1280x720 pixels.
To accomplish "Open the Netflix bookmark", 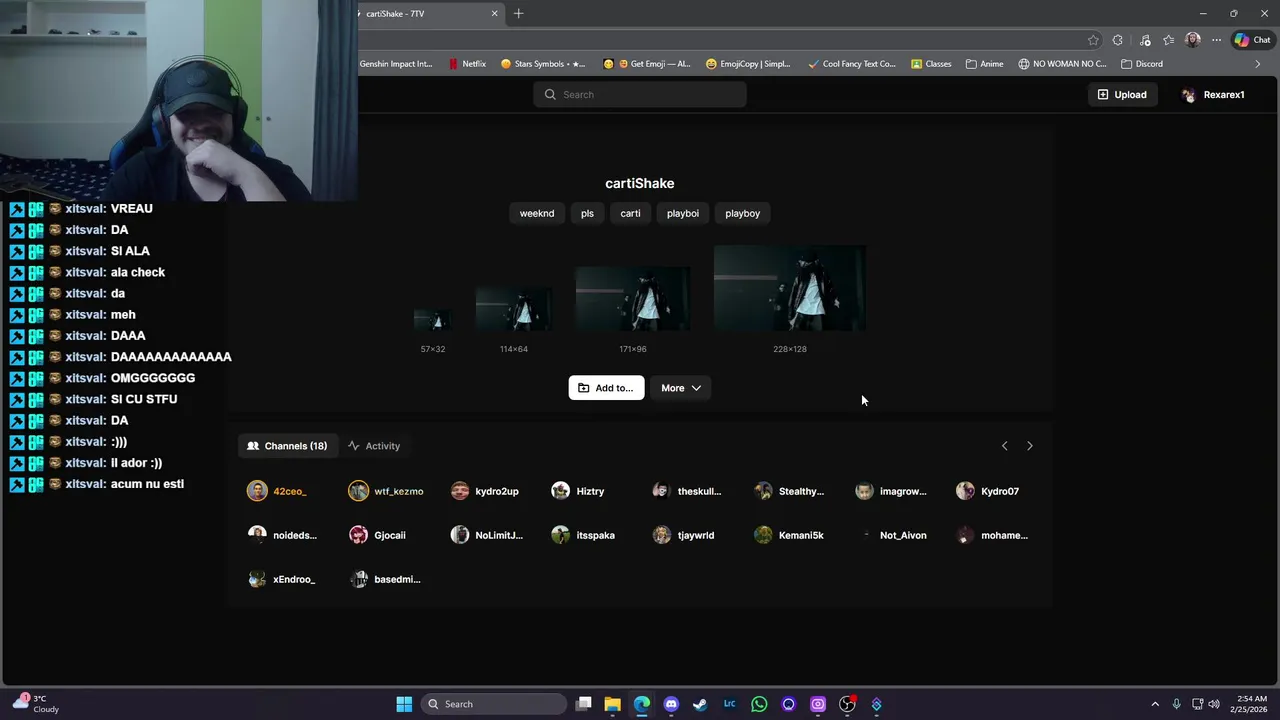I will click(x=467, y=64).
